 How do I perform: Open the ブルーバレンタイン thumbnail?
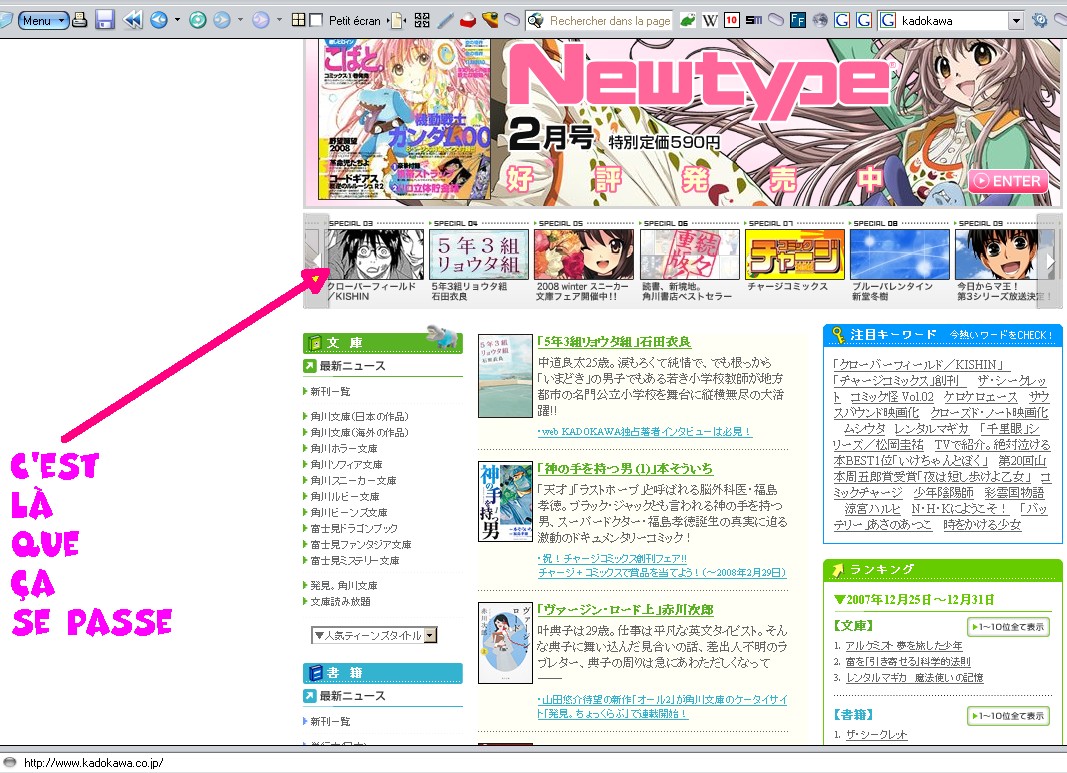900,254
